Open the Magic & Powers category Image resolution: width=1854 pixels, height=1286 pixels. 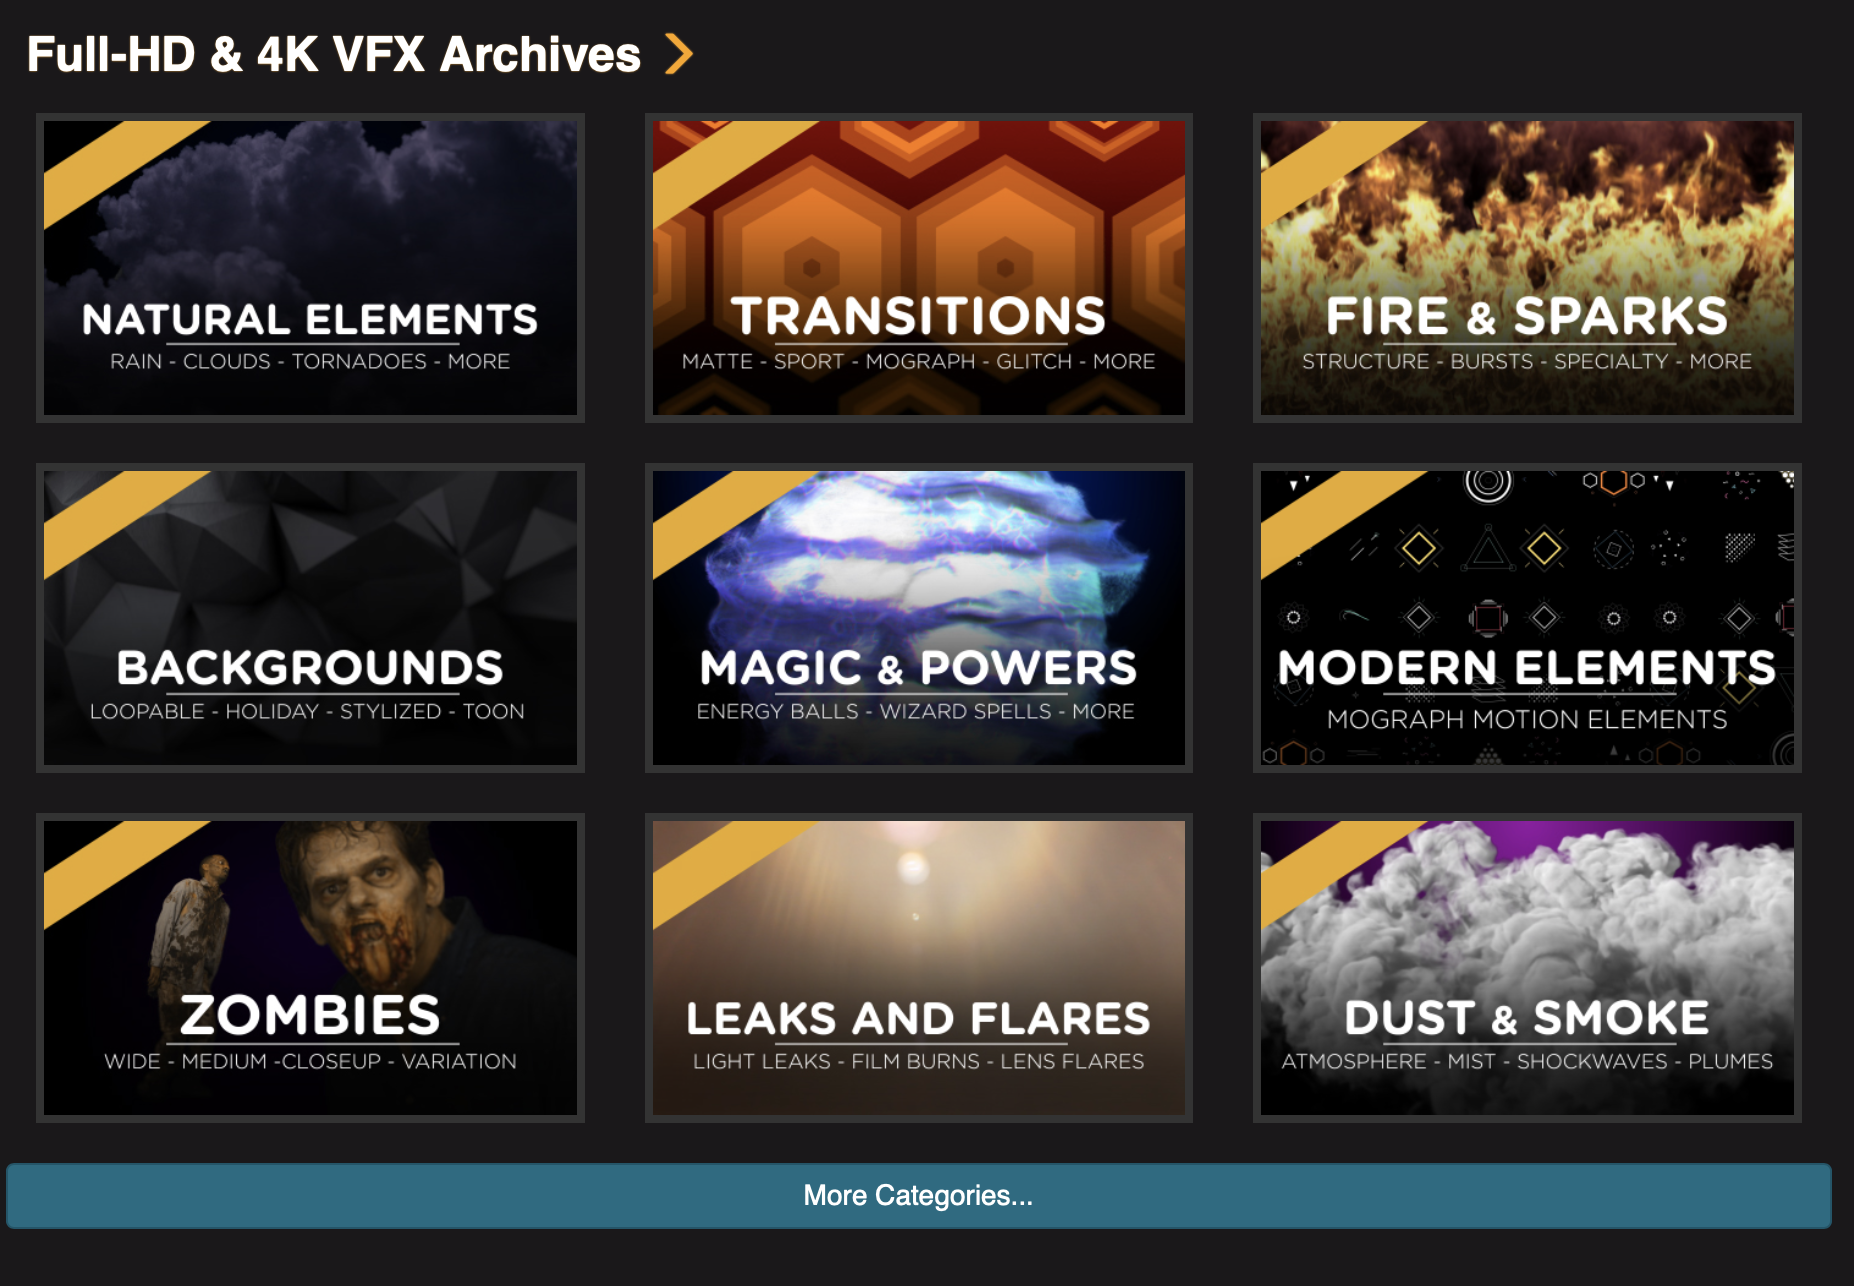pos(918,618)
